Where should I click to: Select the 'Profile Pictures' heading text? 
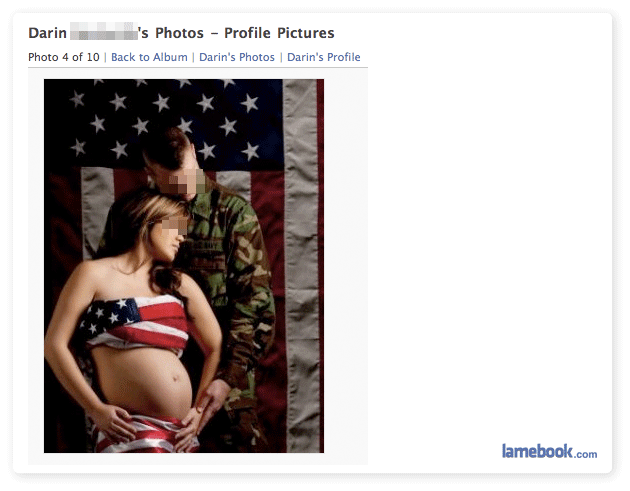coord(279,33)
